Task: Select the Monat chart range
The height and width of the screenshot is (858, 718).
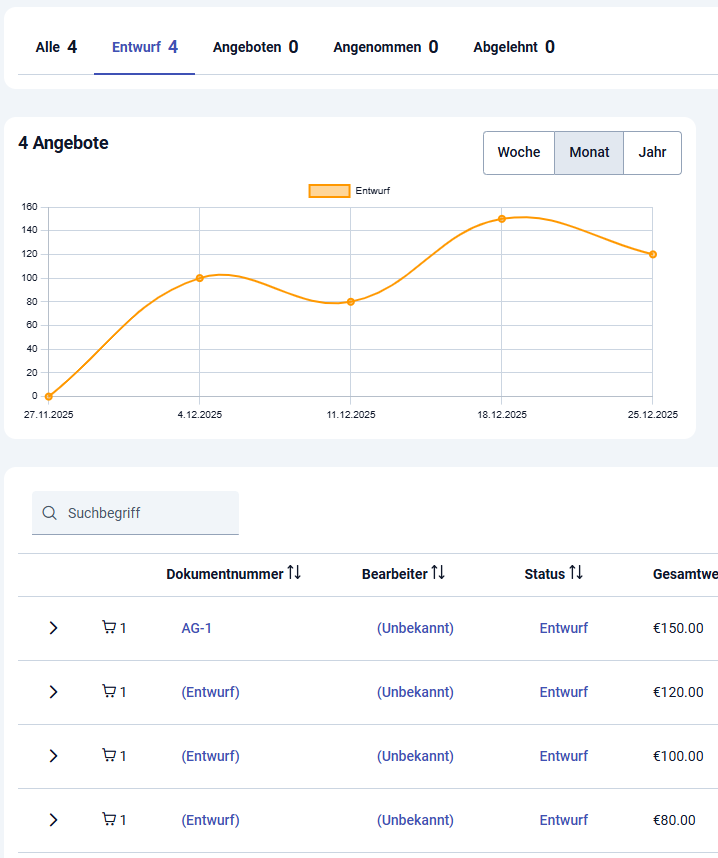Action: point(589,153)
